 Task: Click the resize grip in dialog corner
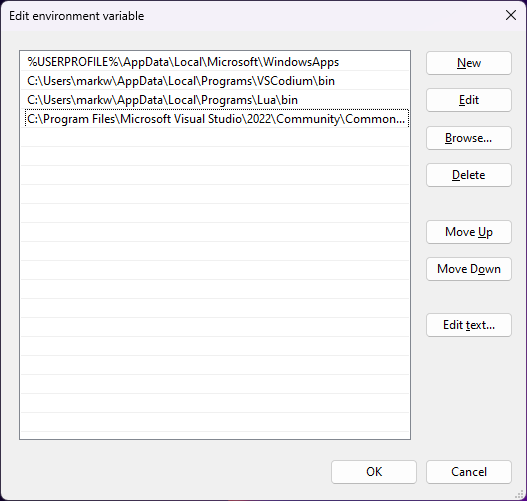click(x=520, y=494)
